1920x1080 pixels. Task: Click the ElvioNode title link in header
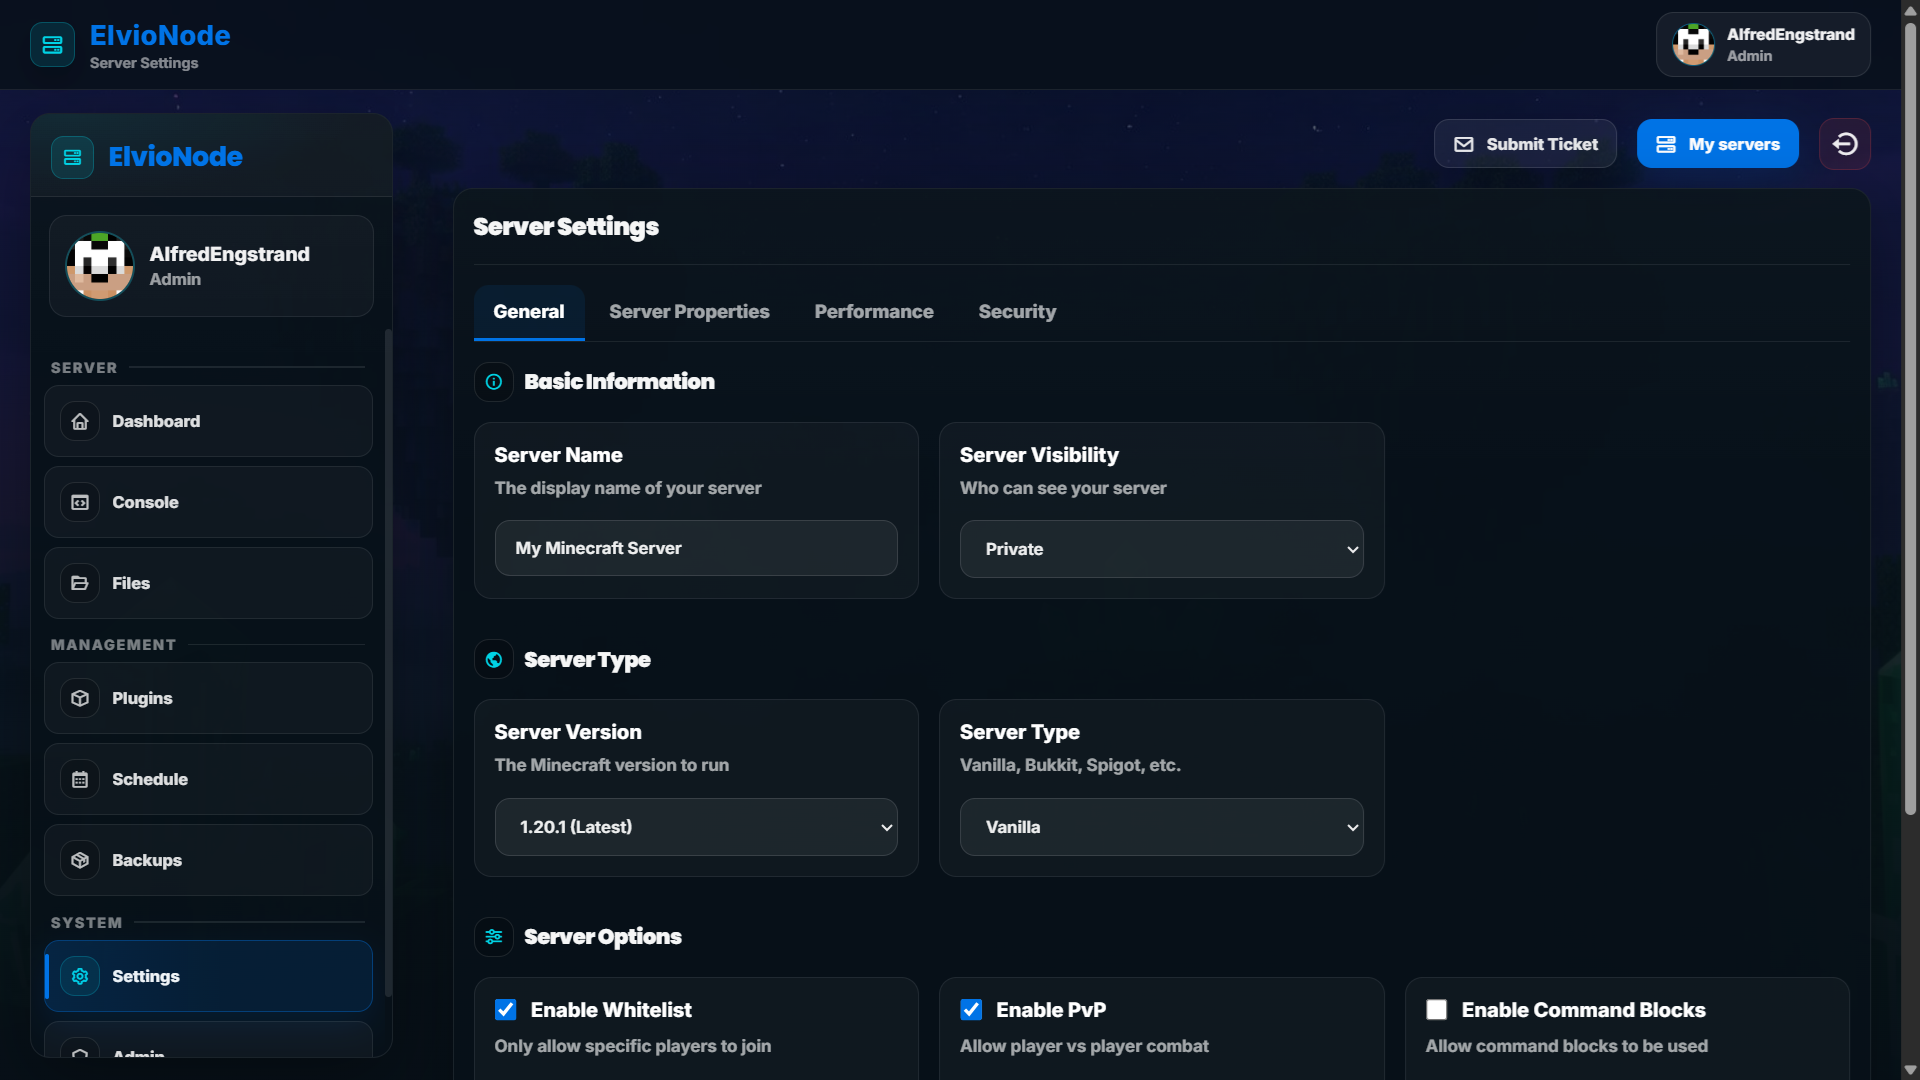(160, 35)
